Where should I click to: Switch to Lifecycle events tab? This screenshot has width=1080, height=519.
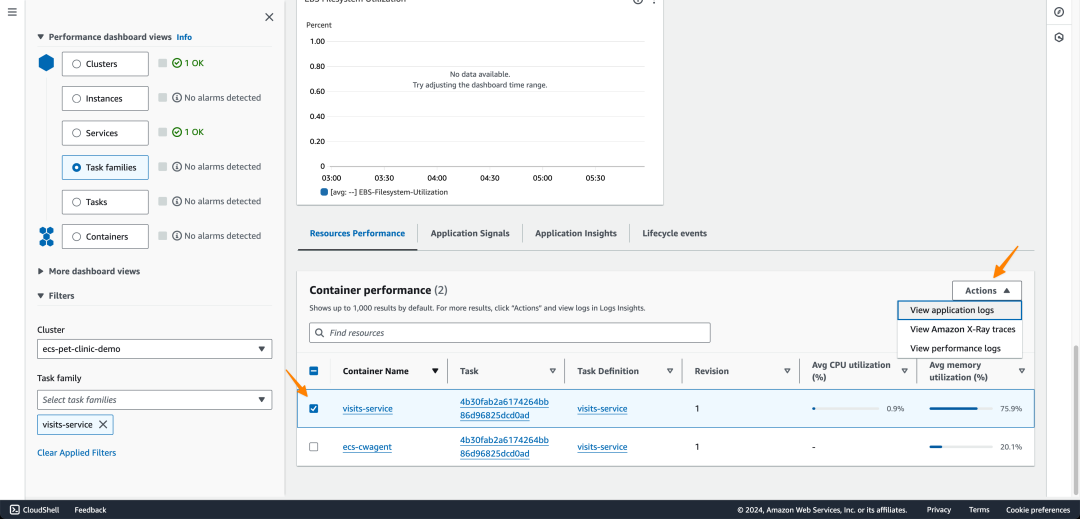[x=674, y=233]
